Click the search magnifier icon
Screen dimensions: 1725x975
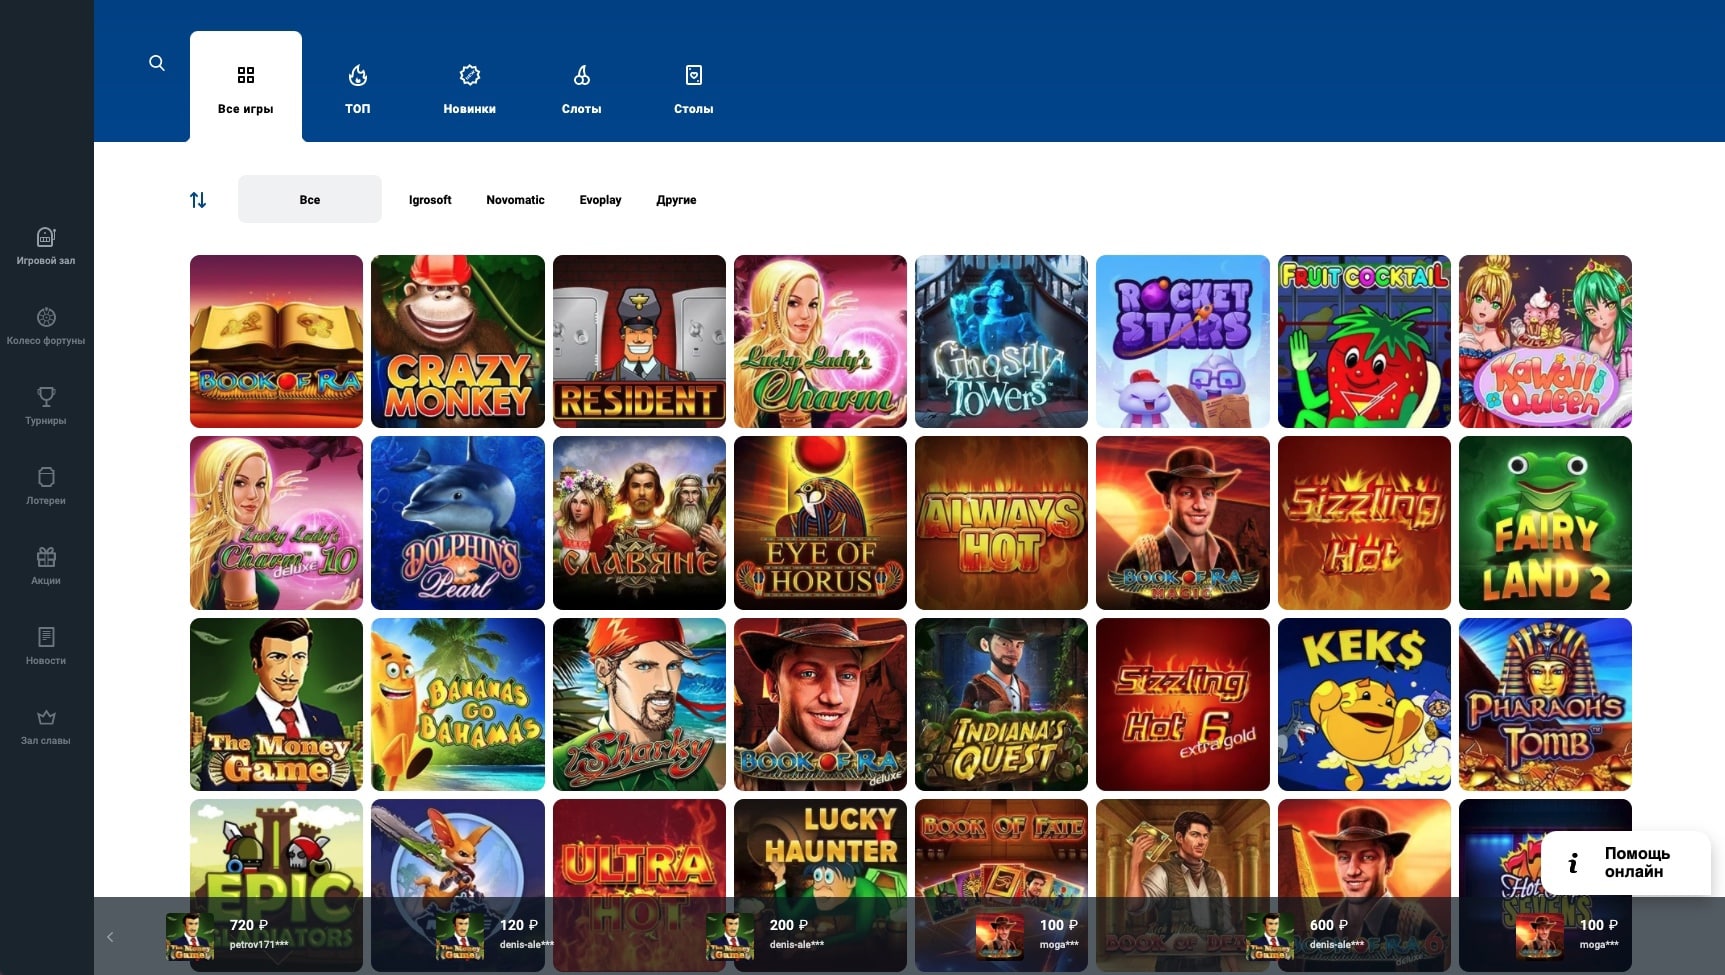pos(157,63)
